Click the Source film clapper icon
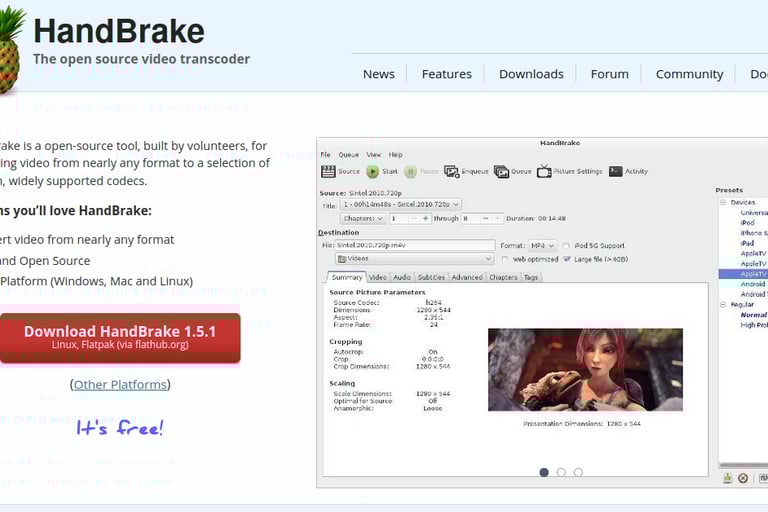Screen dimensions: 768x512 coord(328,171)
